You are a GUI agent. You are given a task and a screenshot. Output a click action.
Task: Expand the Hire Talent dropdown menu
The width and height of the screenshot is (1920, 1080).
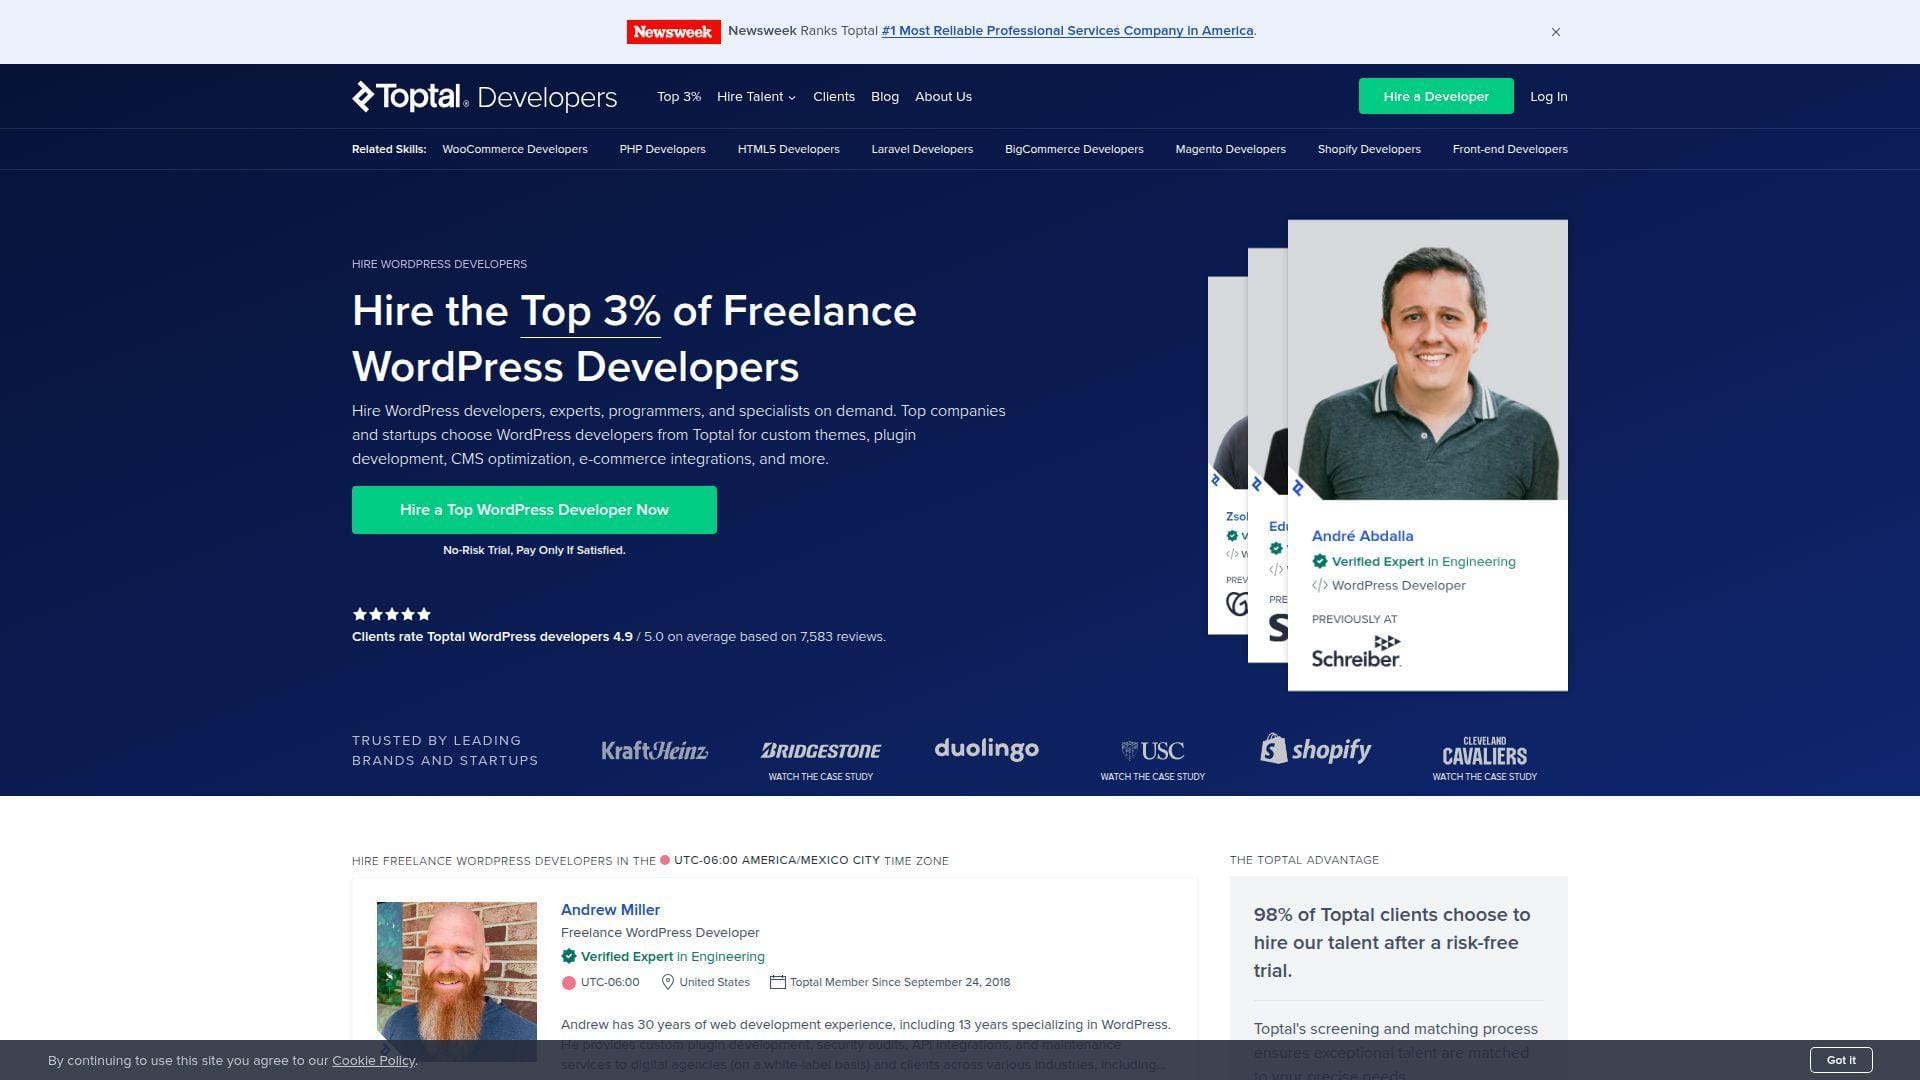pyautogui.click(x=756, y=97)
